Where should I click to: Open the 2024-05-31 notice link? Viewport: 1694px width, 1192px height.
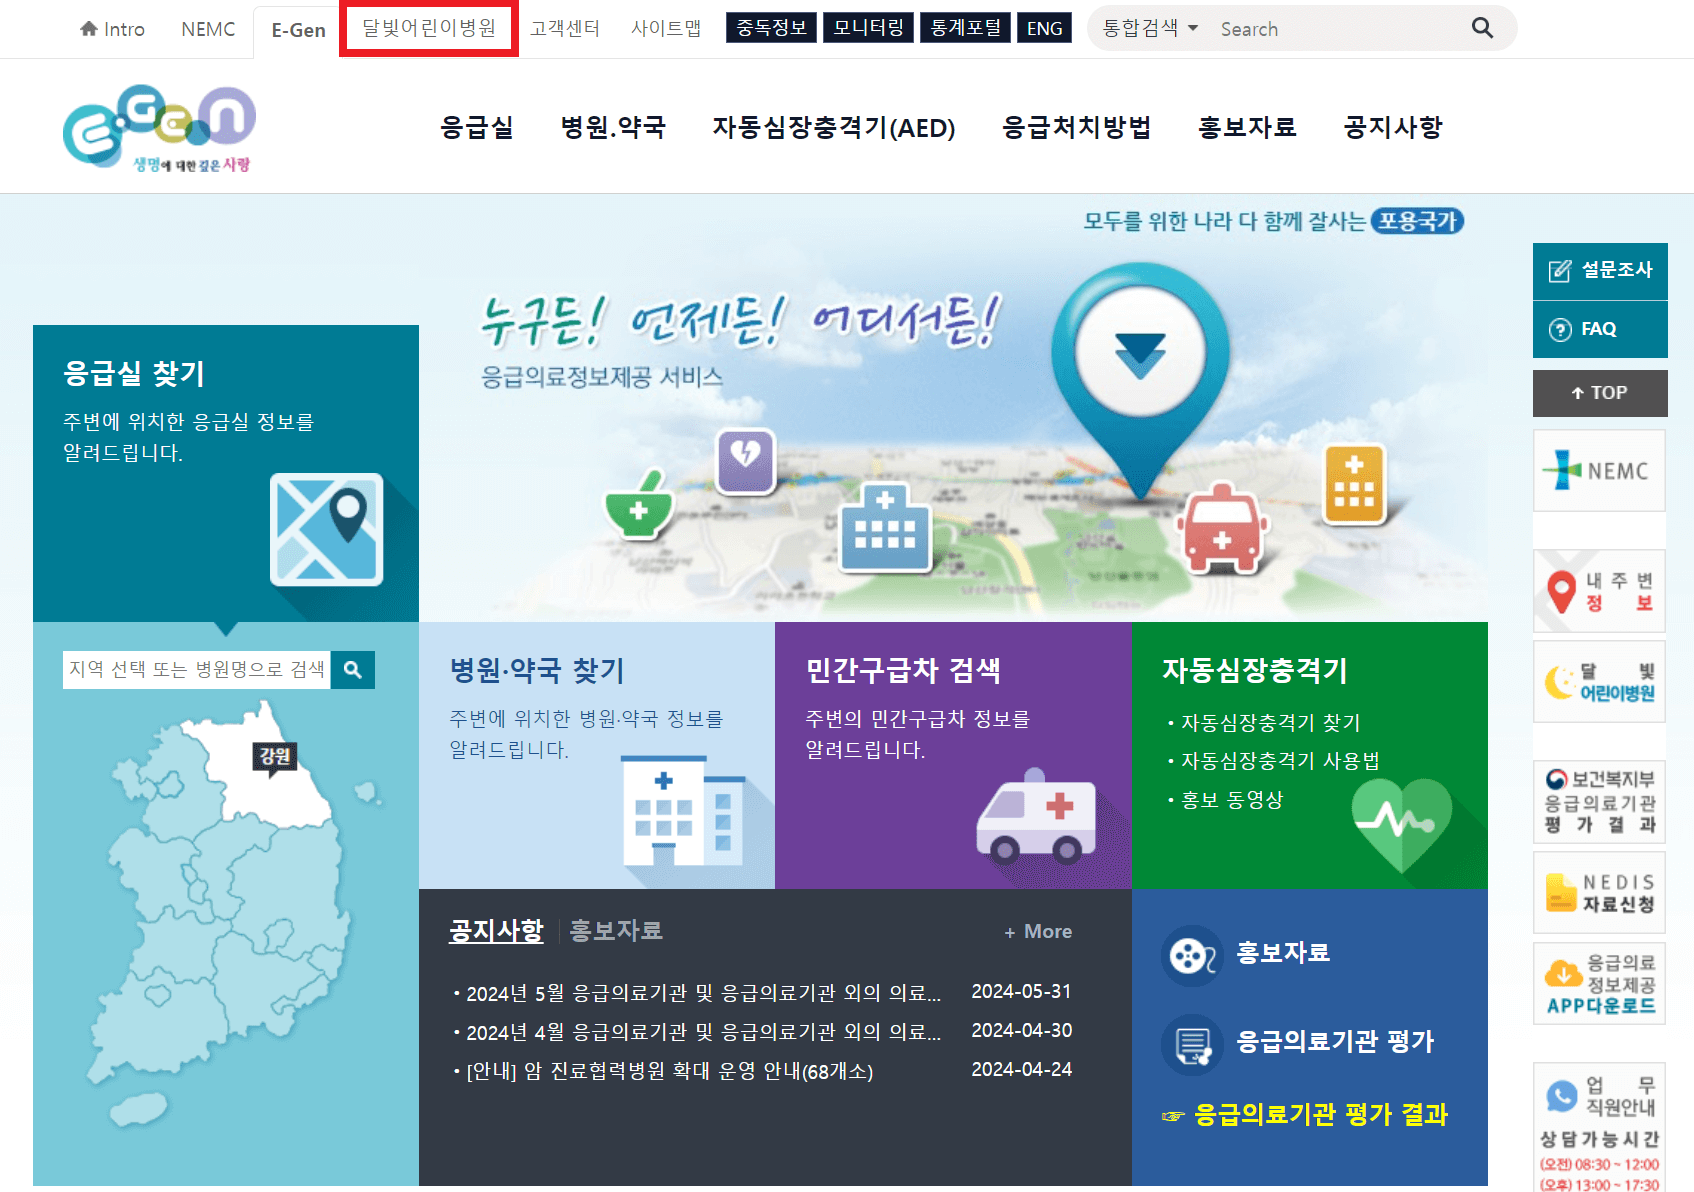pyautogui.click(x=700, y=991)
